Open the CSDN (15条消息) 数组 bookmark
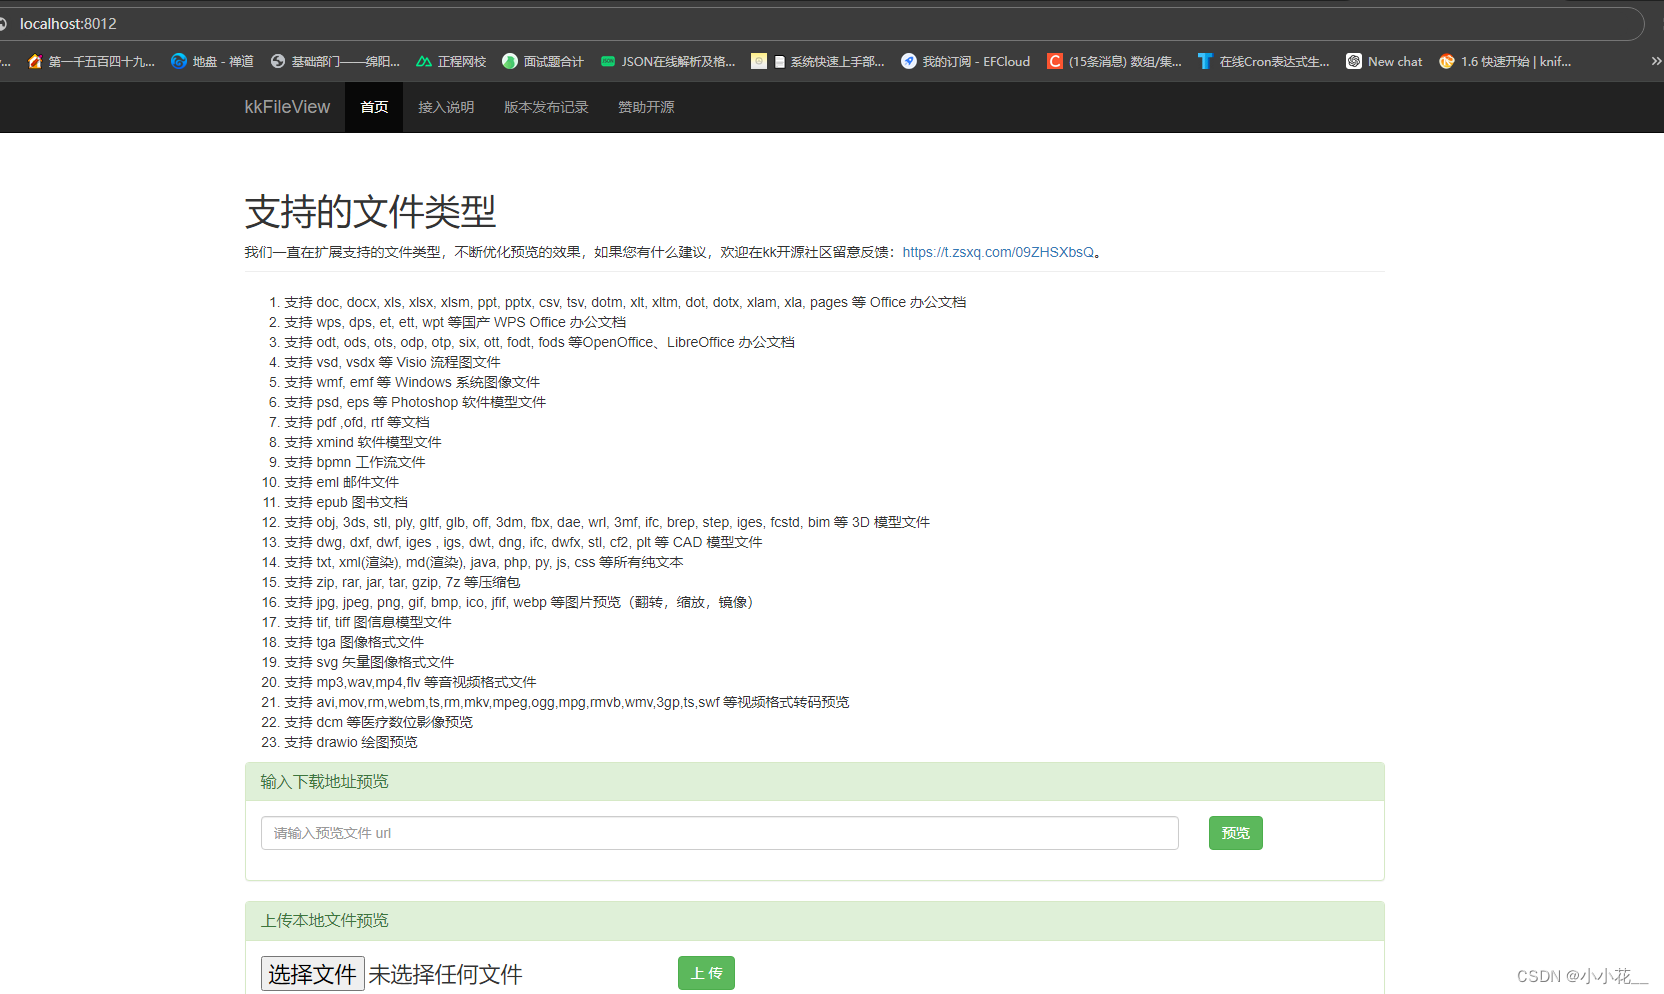 pyautogui.click(x=1114, y=61)
